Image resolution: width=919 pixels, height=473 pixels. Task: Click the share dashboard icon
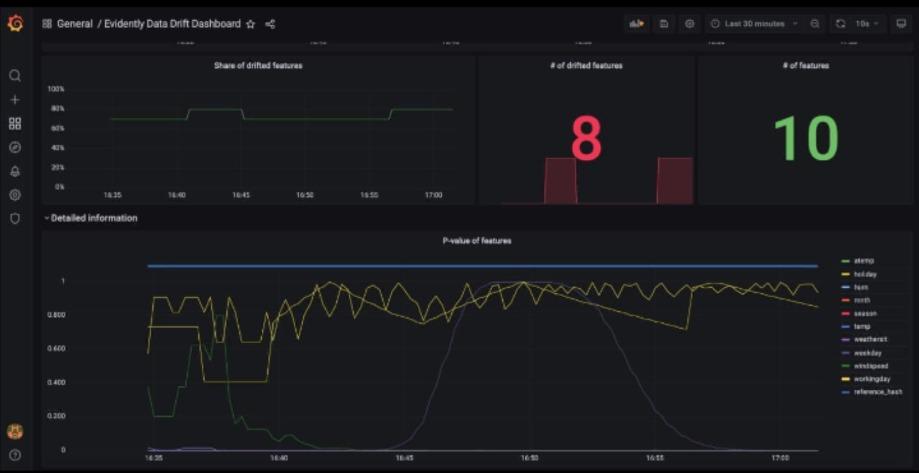click(x=270, y=24)
